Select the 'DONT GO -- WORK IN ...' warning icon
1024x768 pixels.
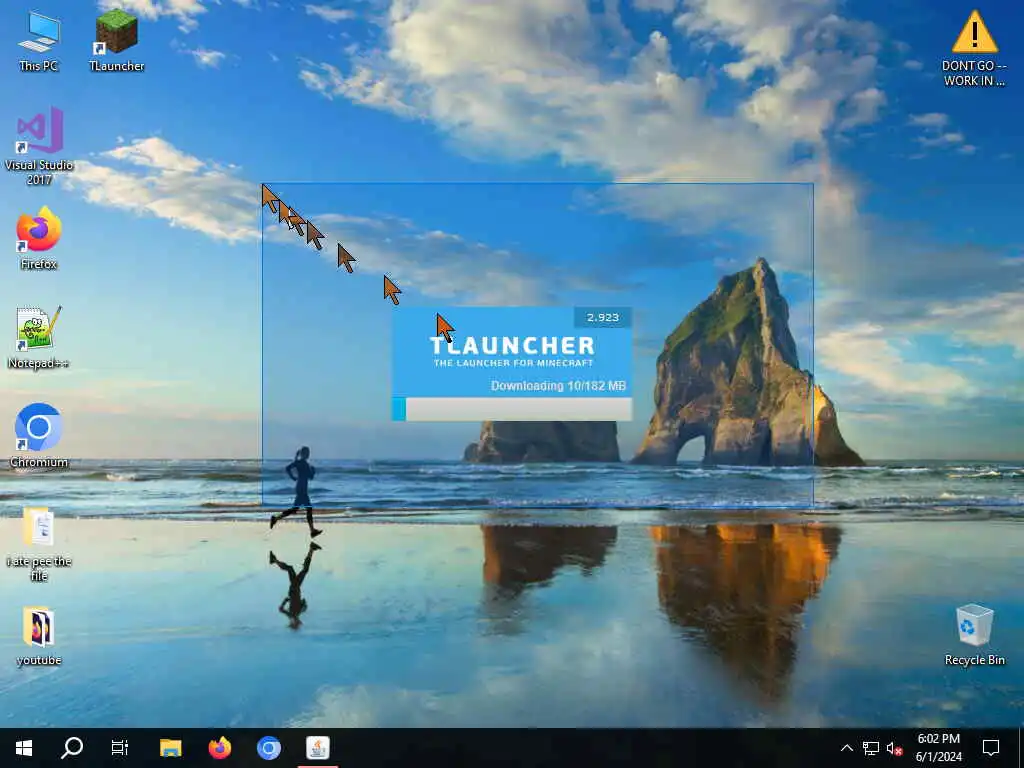click(x=974, y=48)
